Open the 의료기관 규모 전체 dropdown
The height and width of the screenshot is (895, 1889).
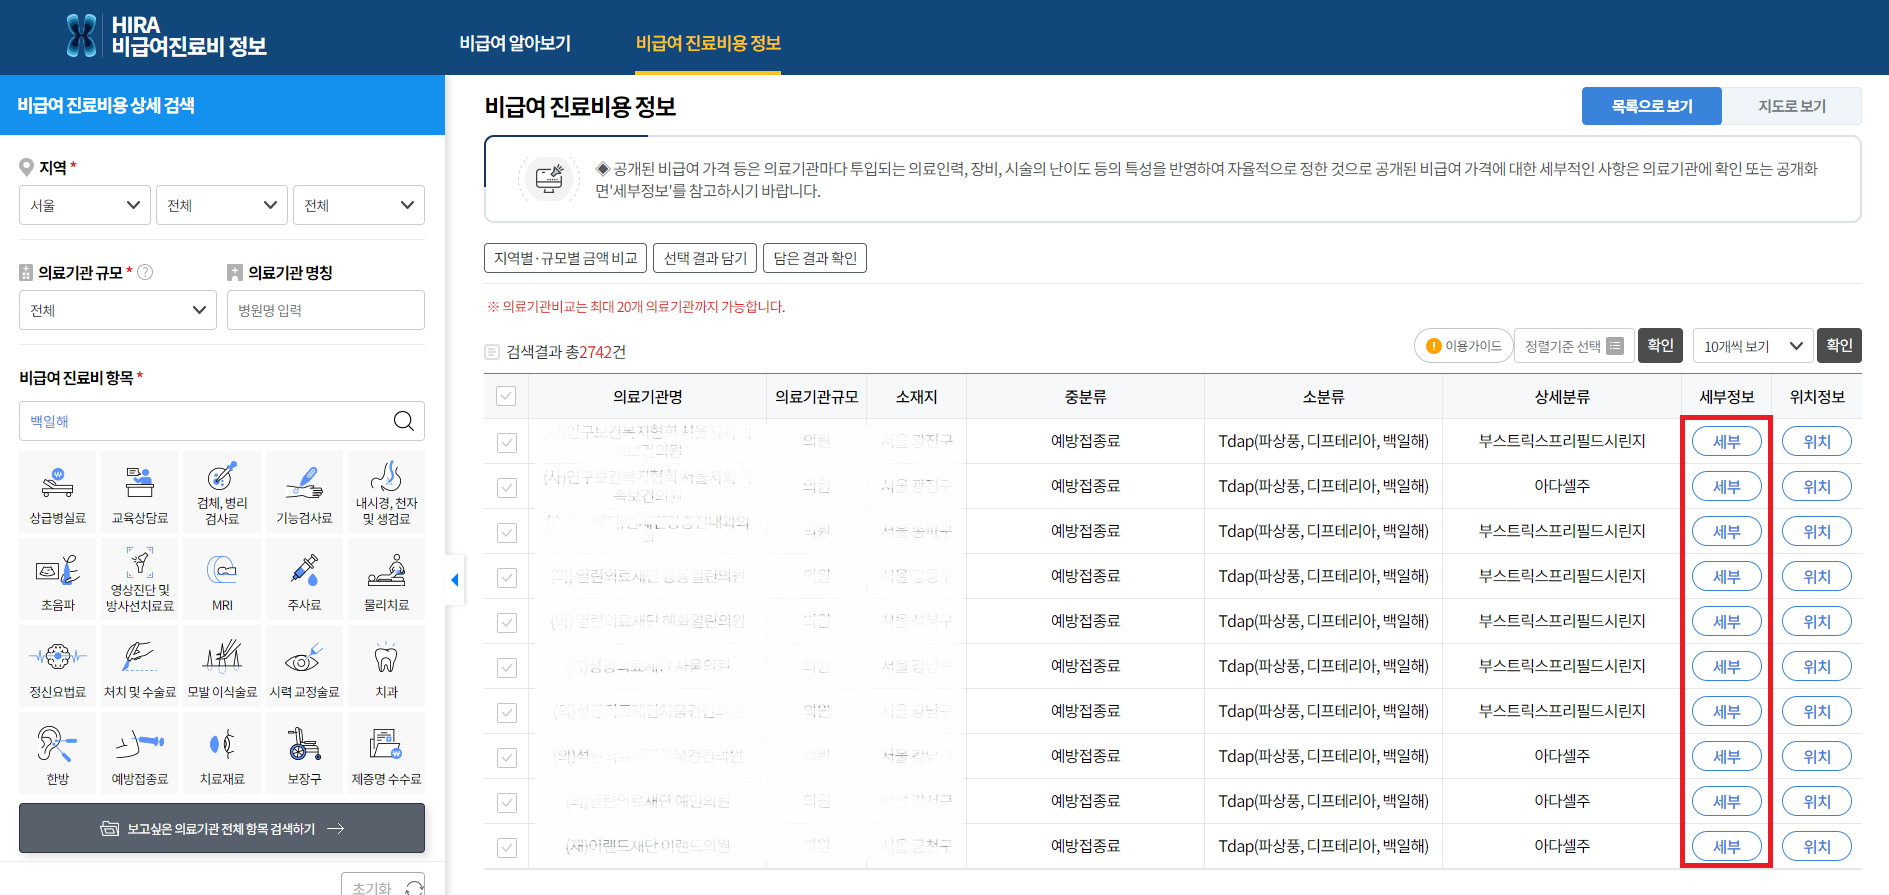coord(118,310)
